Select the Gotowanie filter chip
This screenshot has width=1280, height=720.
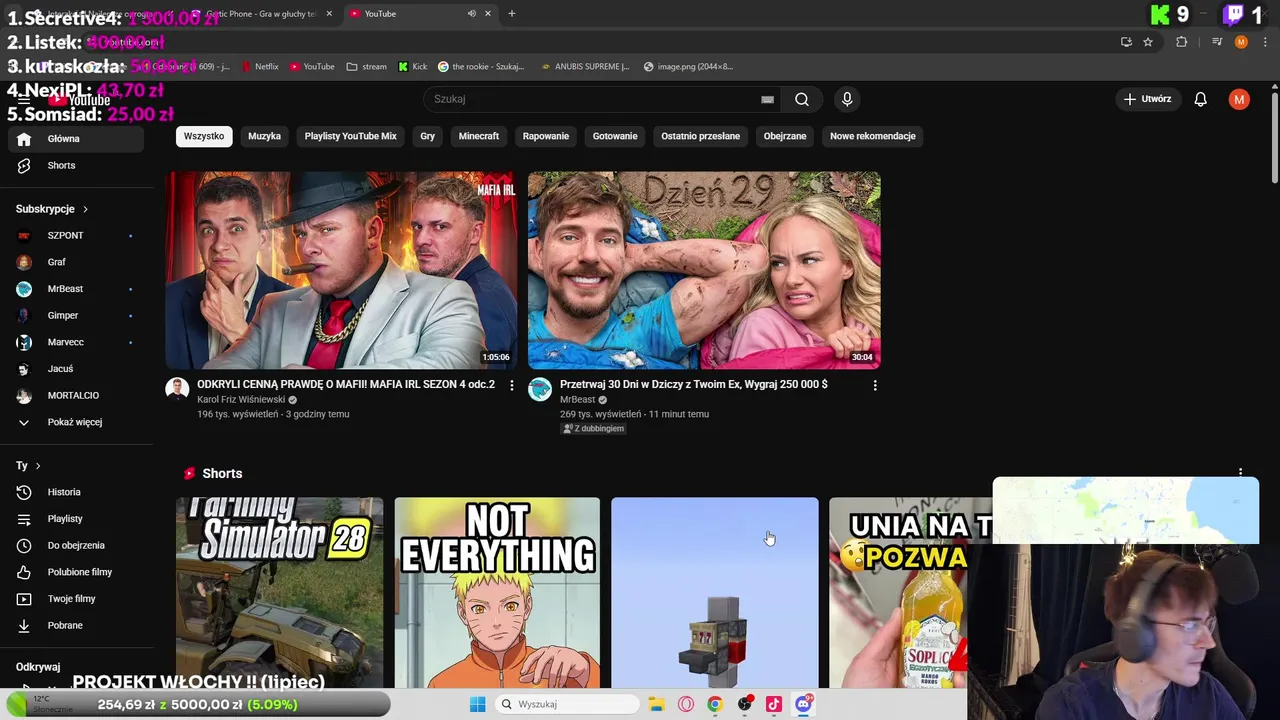pos(615,136)
